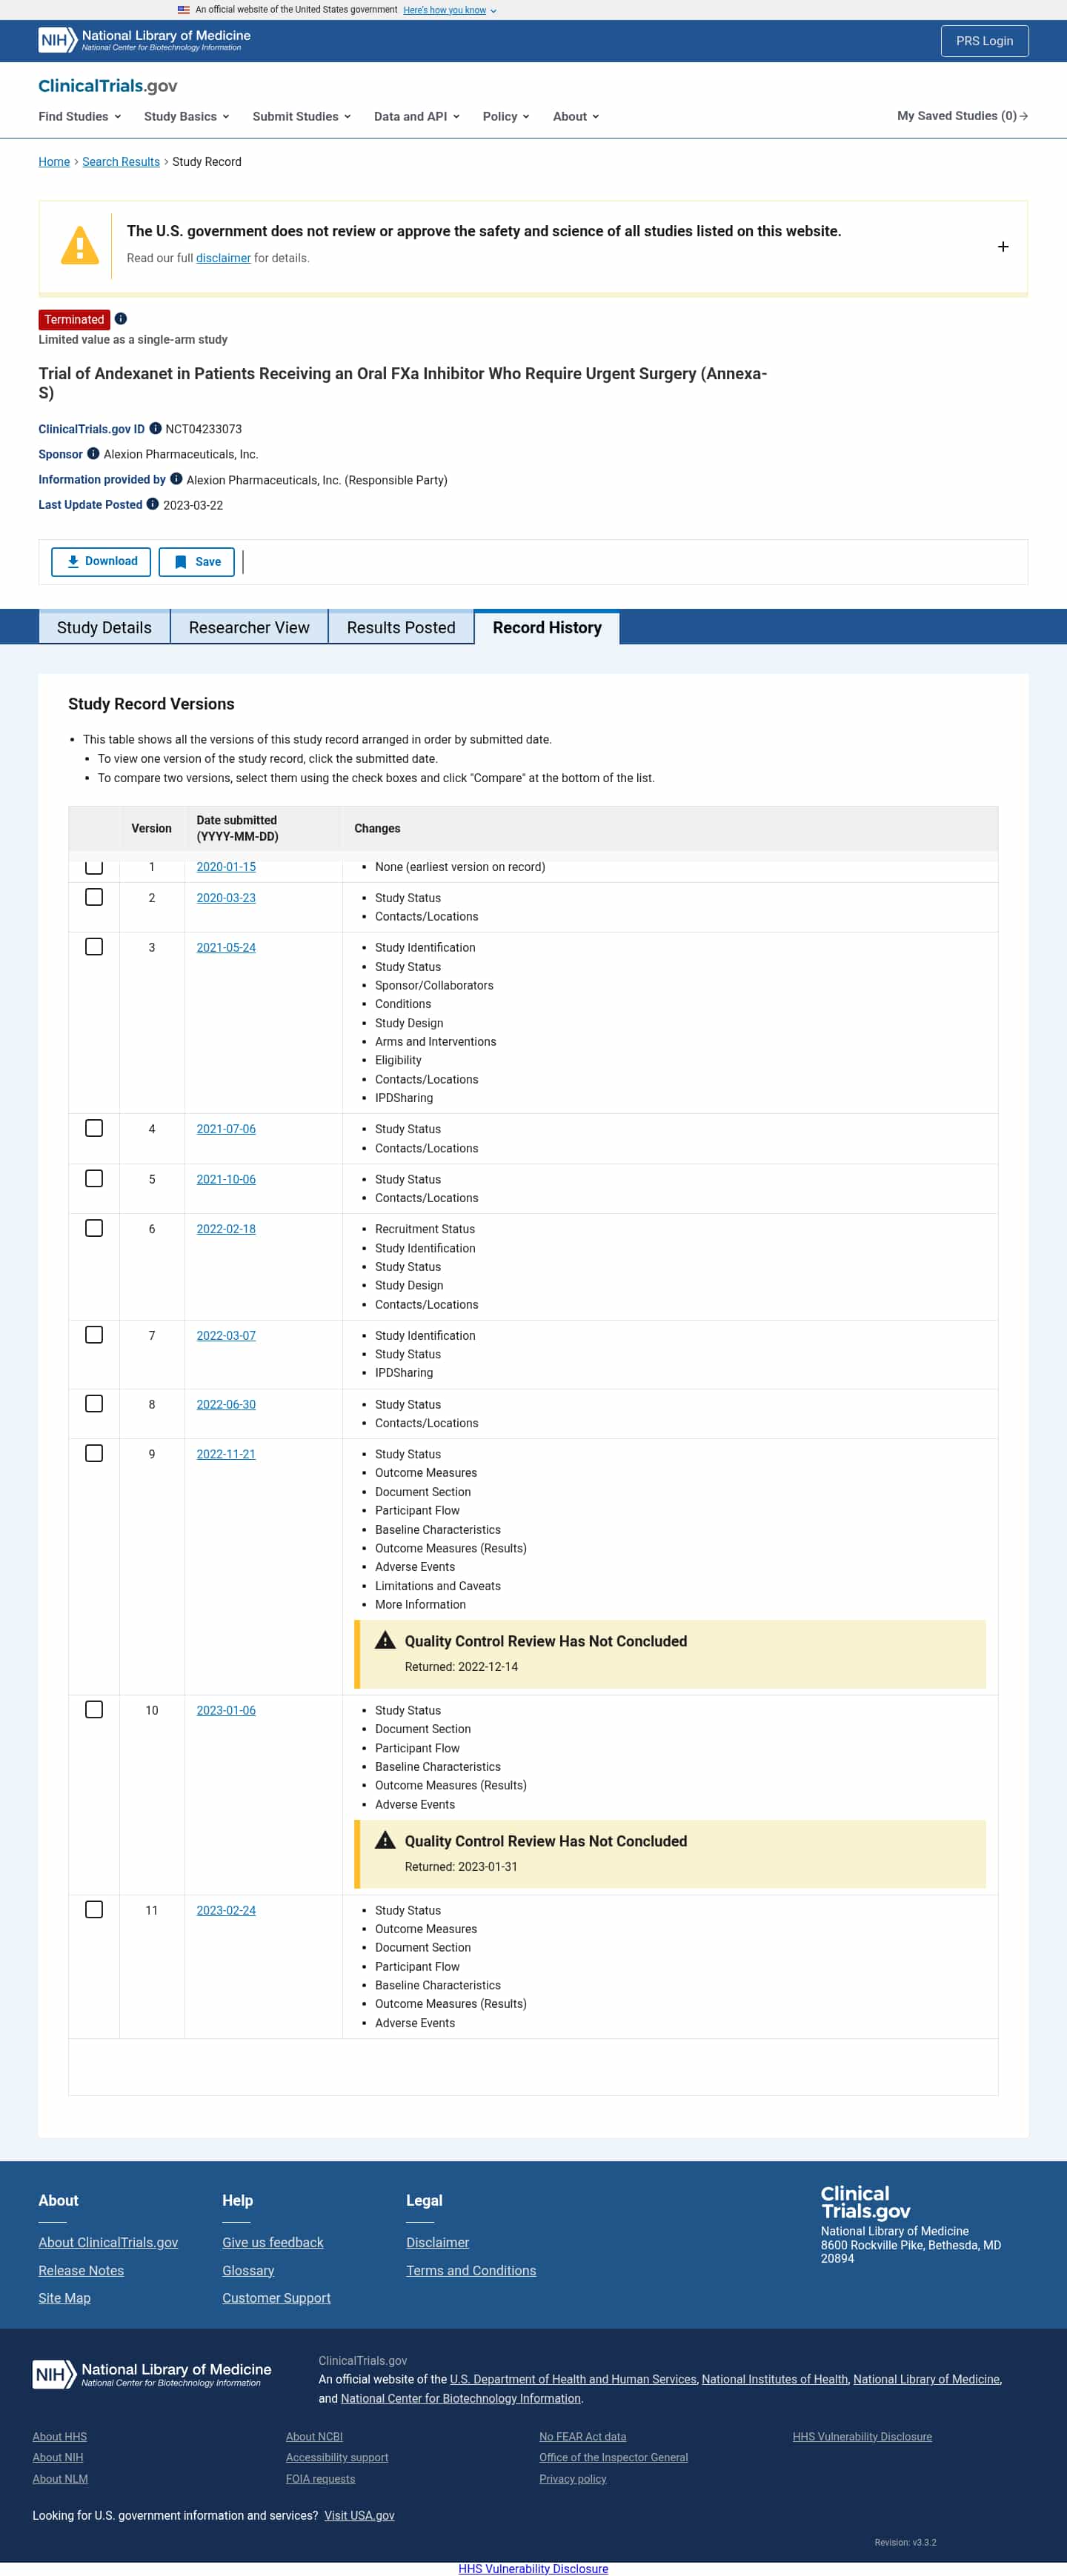Click the NIH National Library of Medicine logo
Screen dimensions: 1067x2576
pos(144,40)
